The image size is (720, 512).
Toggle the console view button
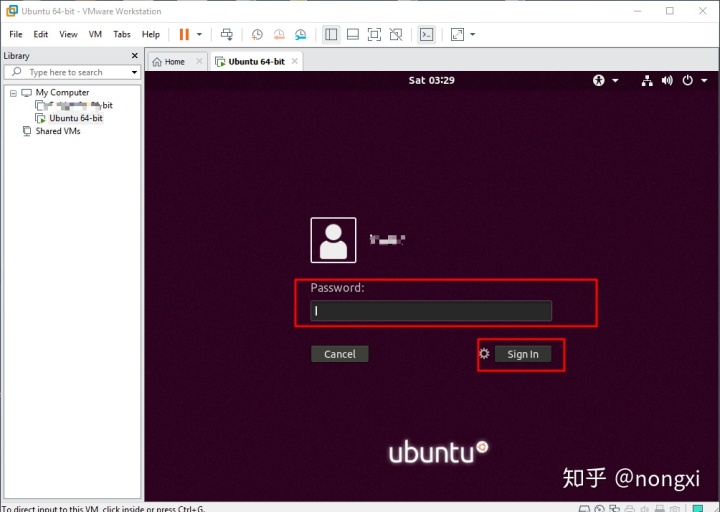[427, 34]
